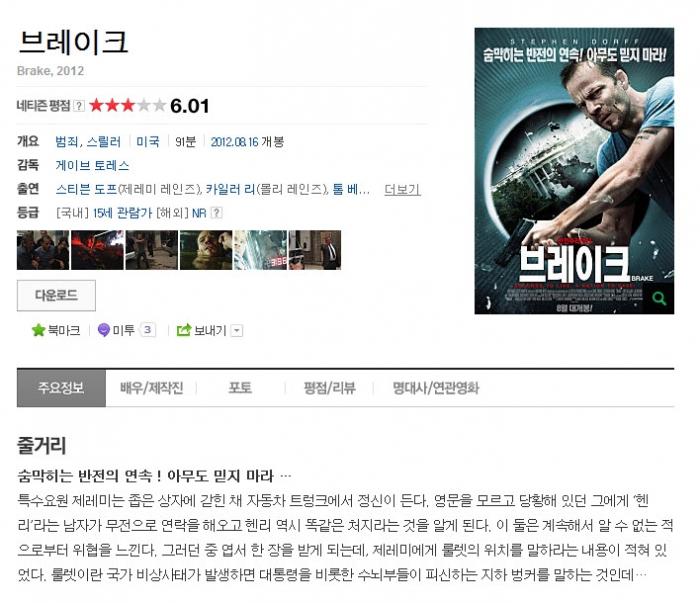Image resolution: width=700 pixels, height=603 pixels.
Task: Switch to the 배우/제작진 tab
Action: click(152, 388)
